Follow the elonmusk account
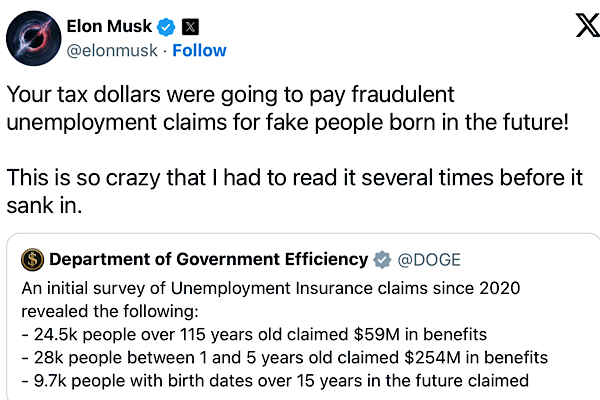 tap(199, 50)
